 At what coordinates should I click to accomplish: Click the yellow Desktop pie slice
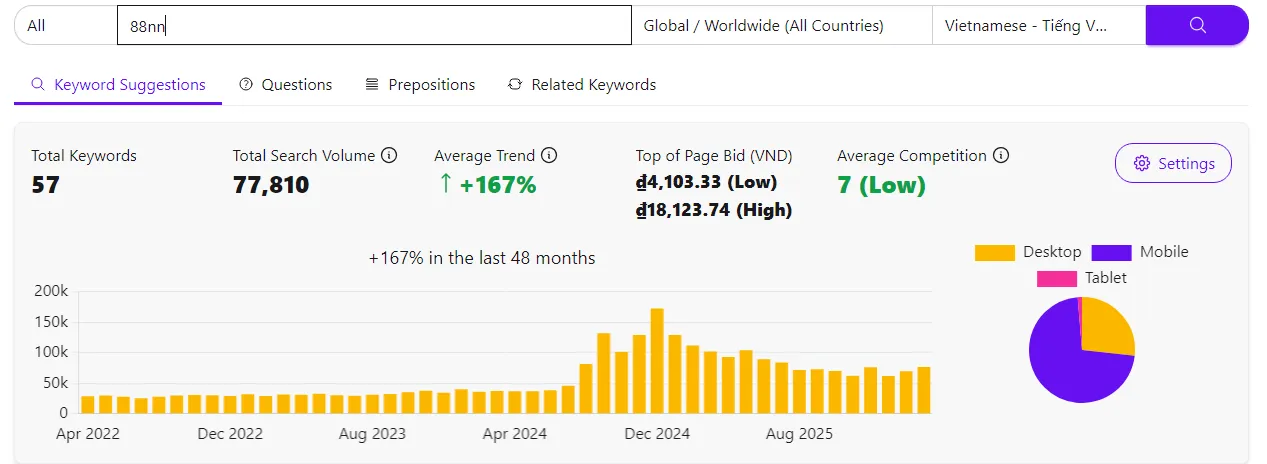tap(1106, 328)
